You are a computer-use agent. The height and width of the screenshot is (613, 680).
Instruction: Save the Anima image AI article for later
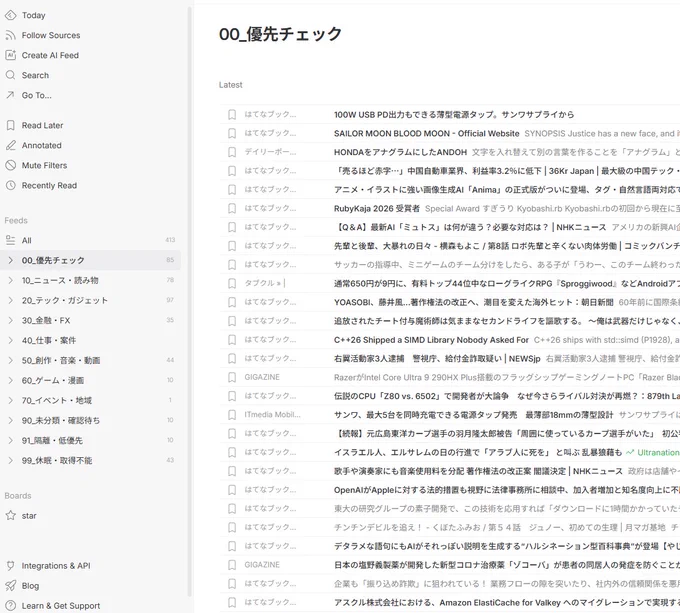click(232, 189)
